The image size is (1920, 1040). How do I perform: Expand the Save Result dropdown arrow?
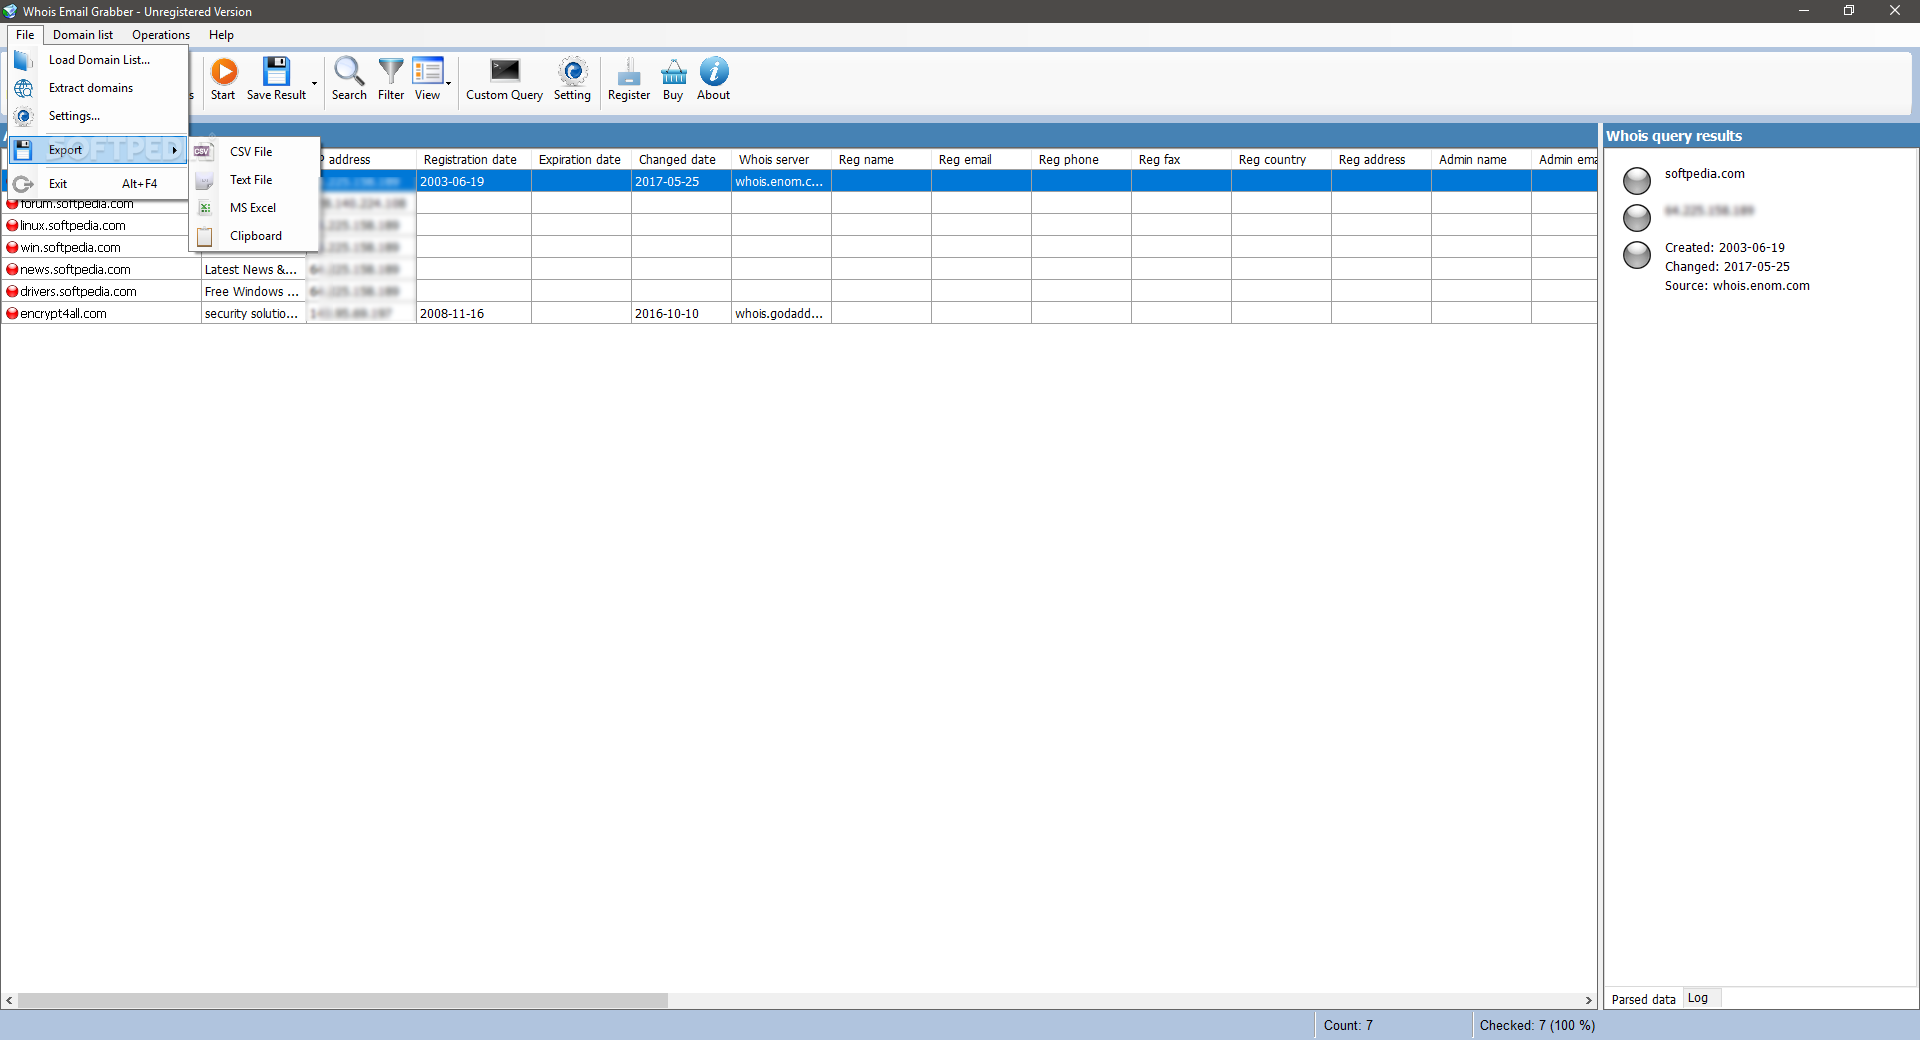tap(314, 83)
